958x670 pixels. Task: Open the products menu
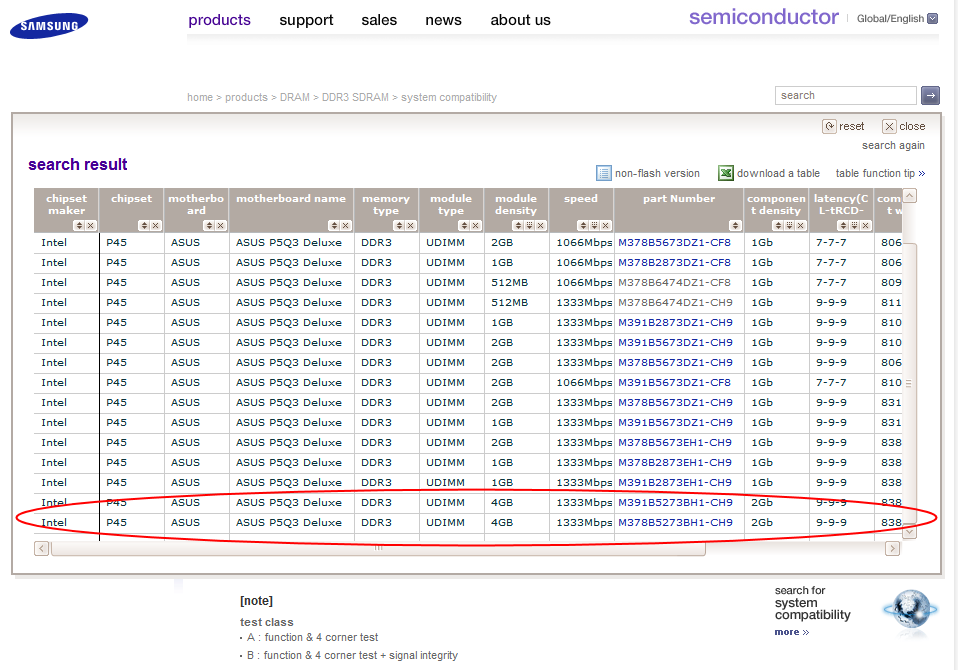point(219,20)
